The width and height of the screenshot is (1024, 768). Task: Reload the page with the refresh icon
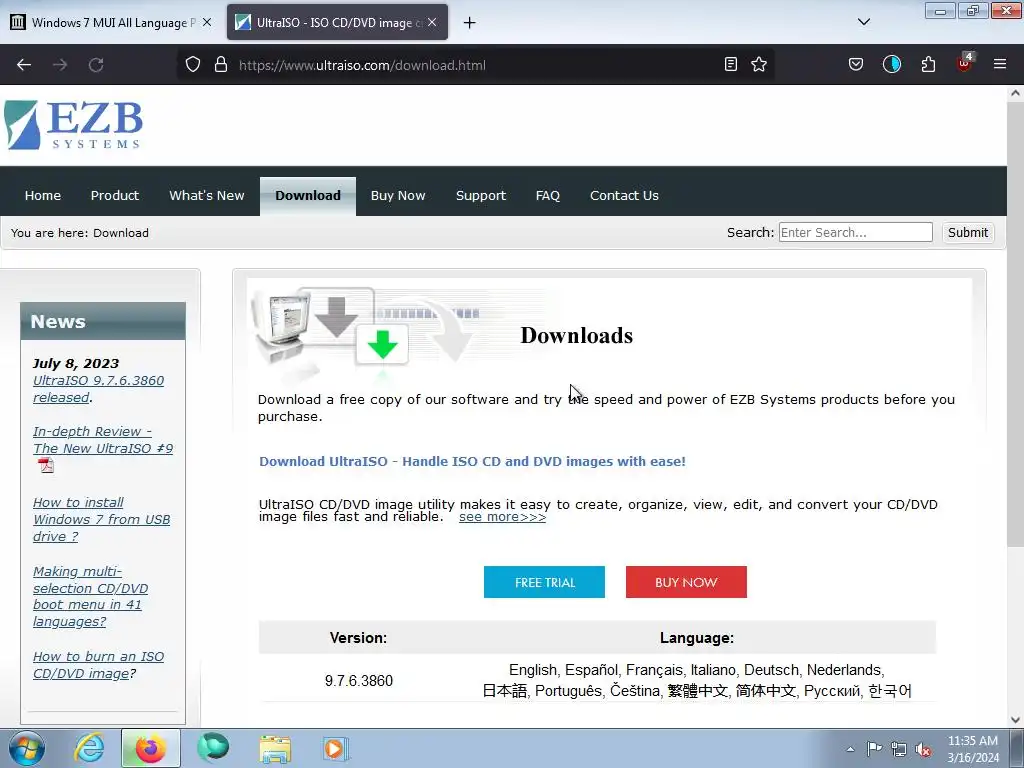[x=96, y=65]
